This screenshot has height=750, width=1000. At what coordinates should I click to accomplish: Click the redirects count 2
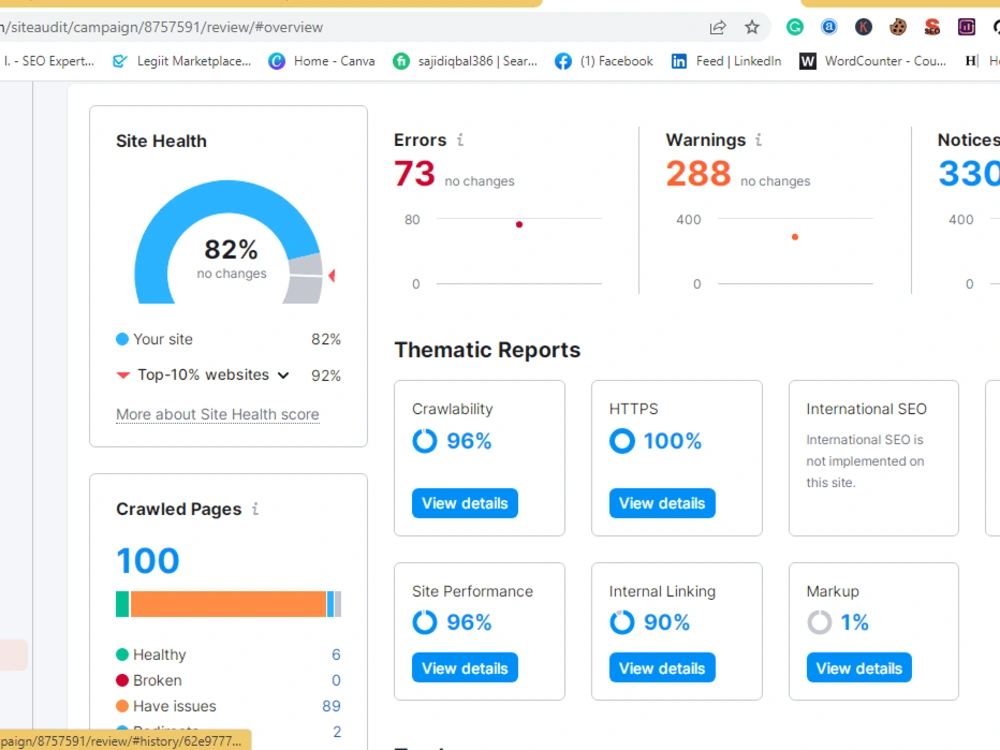click(x=337, y=732)
